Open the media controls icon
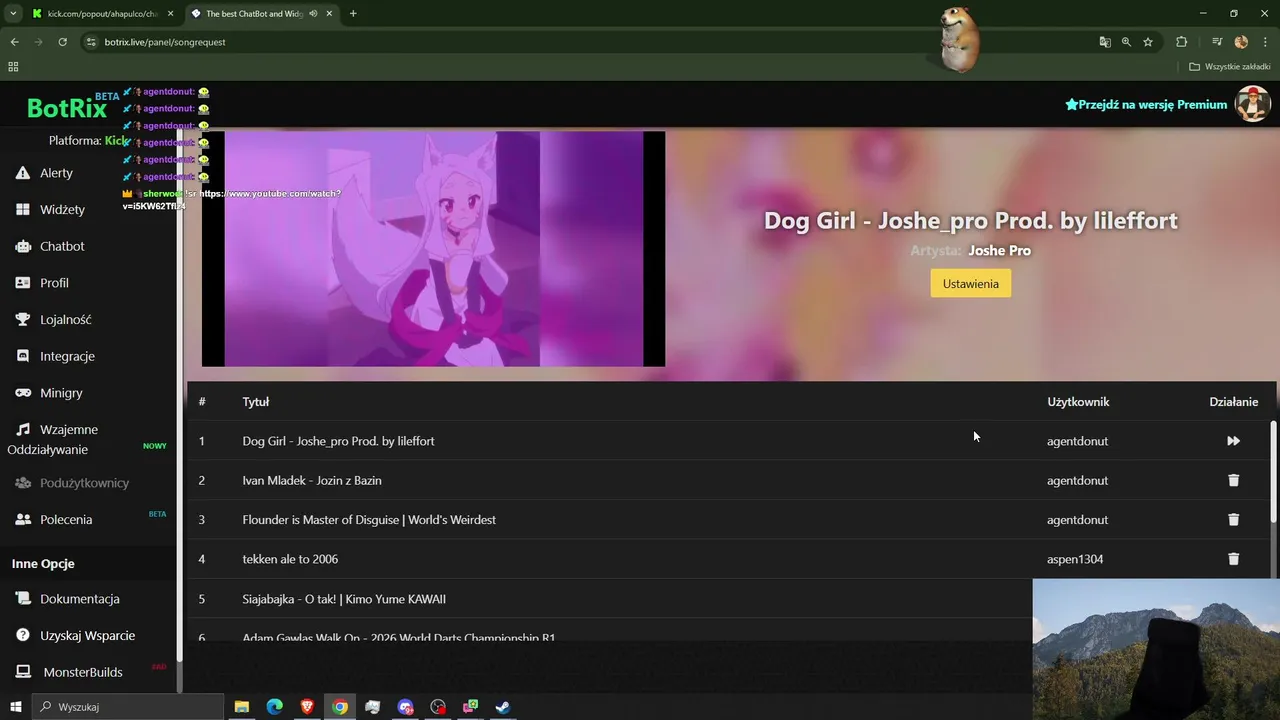This screenshot has width=1280, height=720. (1217, 42)
